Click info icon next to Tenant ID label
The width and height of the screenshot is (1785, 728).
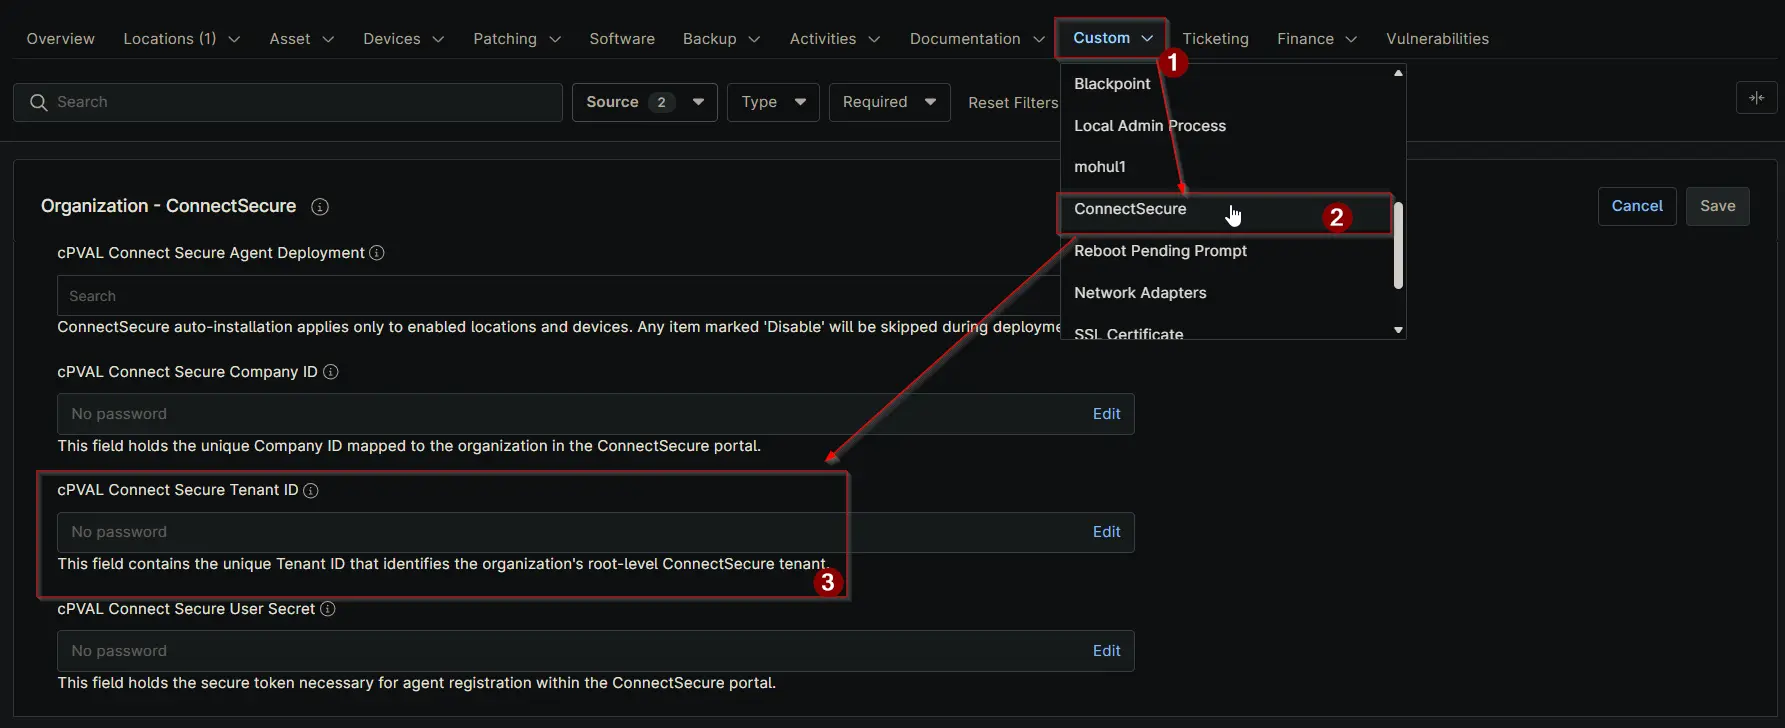tap(311, 491)
